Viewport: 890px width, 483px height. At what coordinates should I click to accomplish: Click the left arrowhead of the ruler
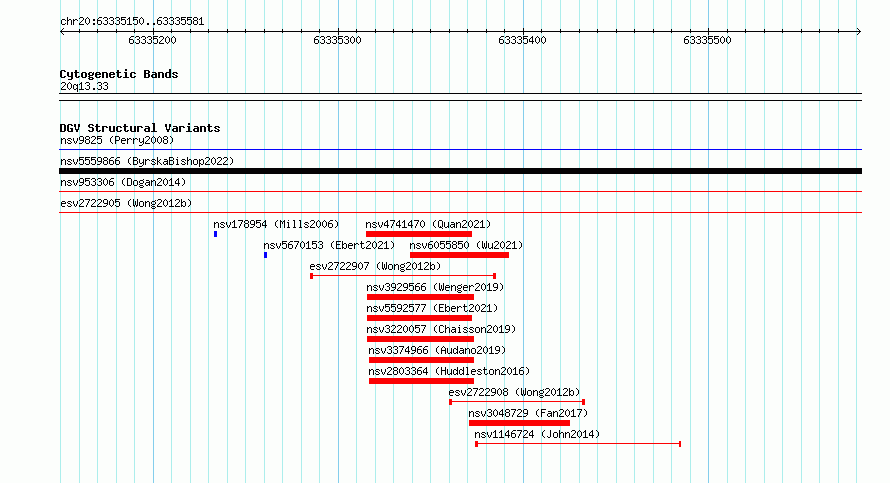click(62, 31)
